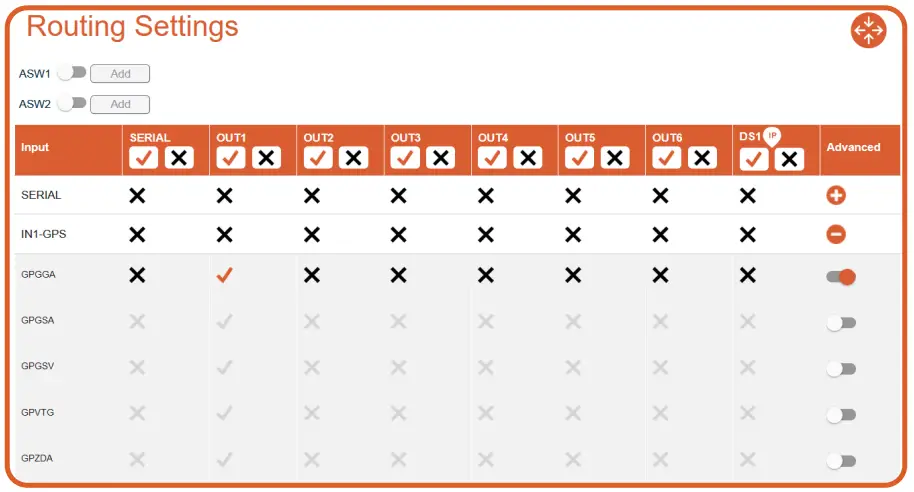
Task: Enable the GPGSA advanced toggle
Action: tap(841, 323)
